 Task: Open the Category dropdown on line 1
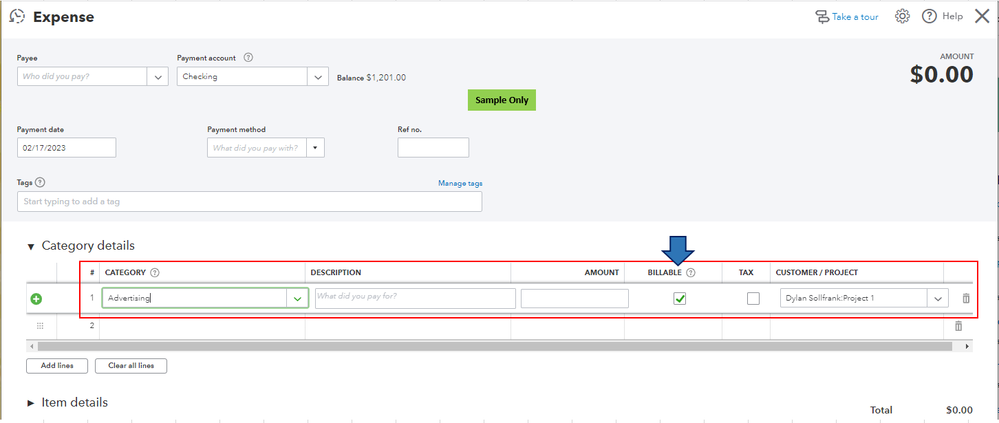pos(297,298)
